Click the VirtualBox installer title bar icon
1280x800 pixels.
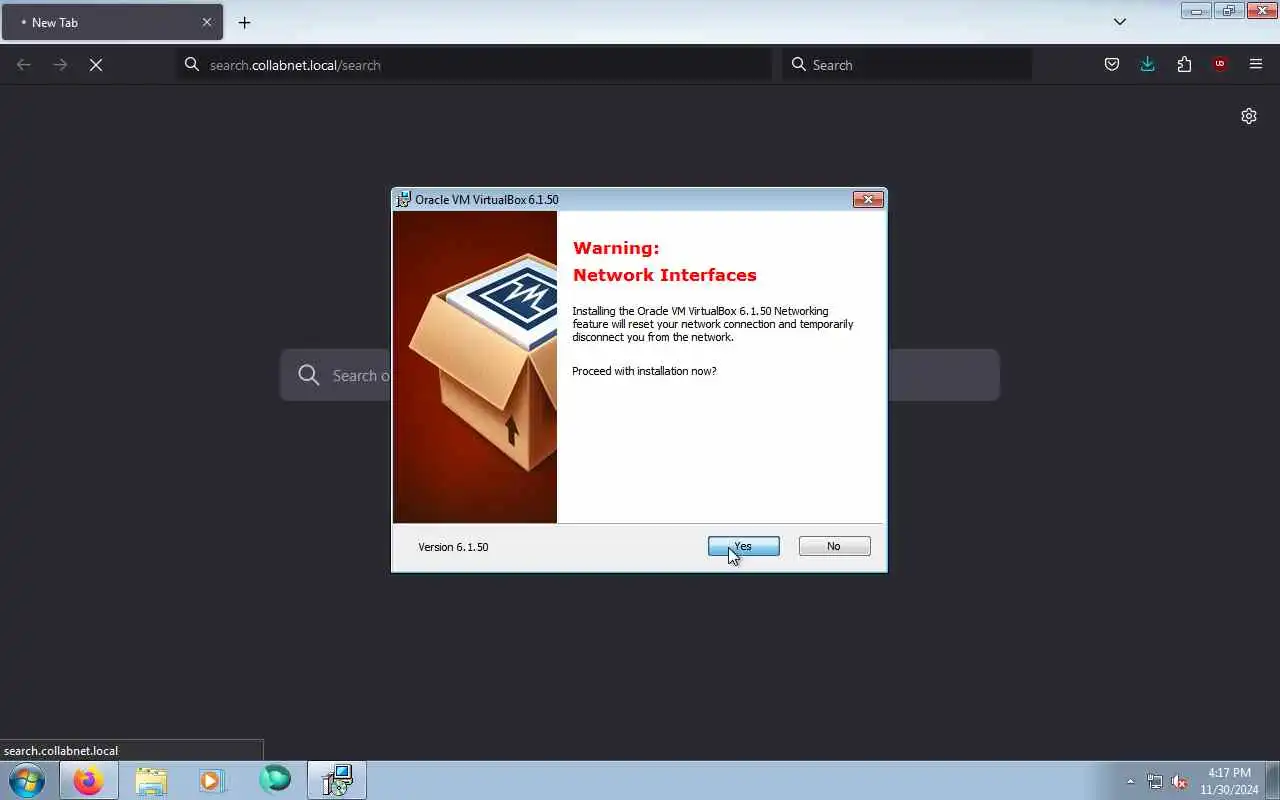pos(403,199)
